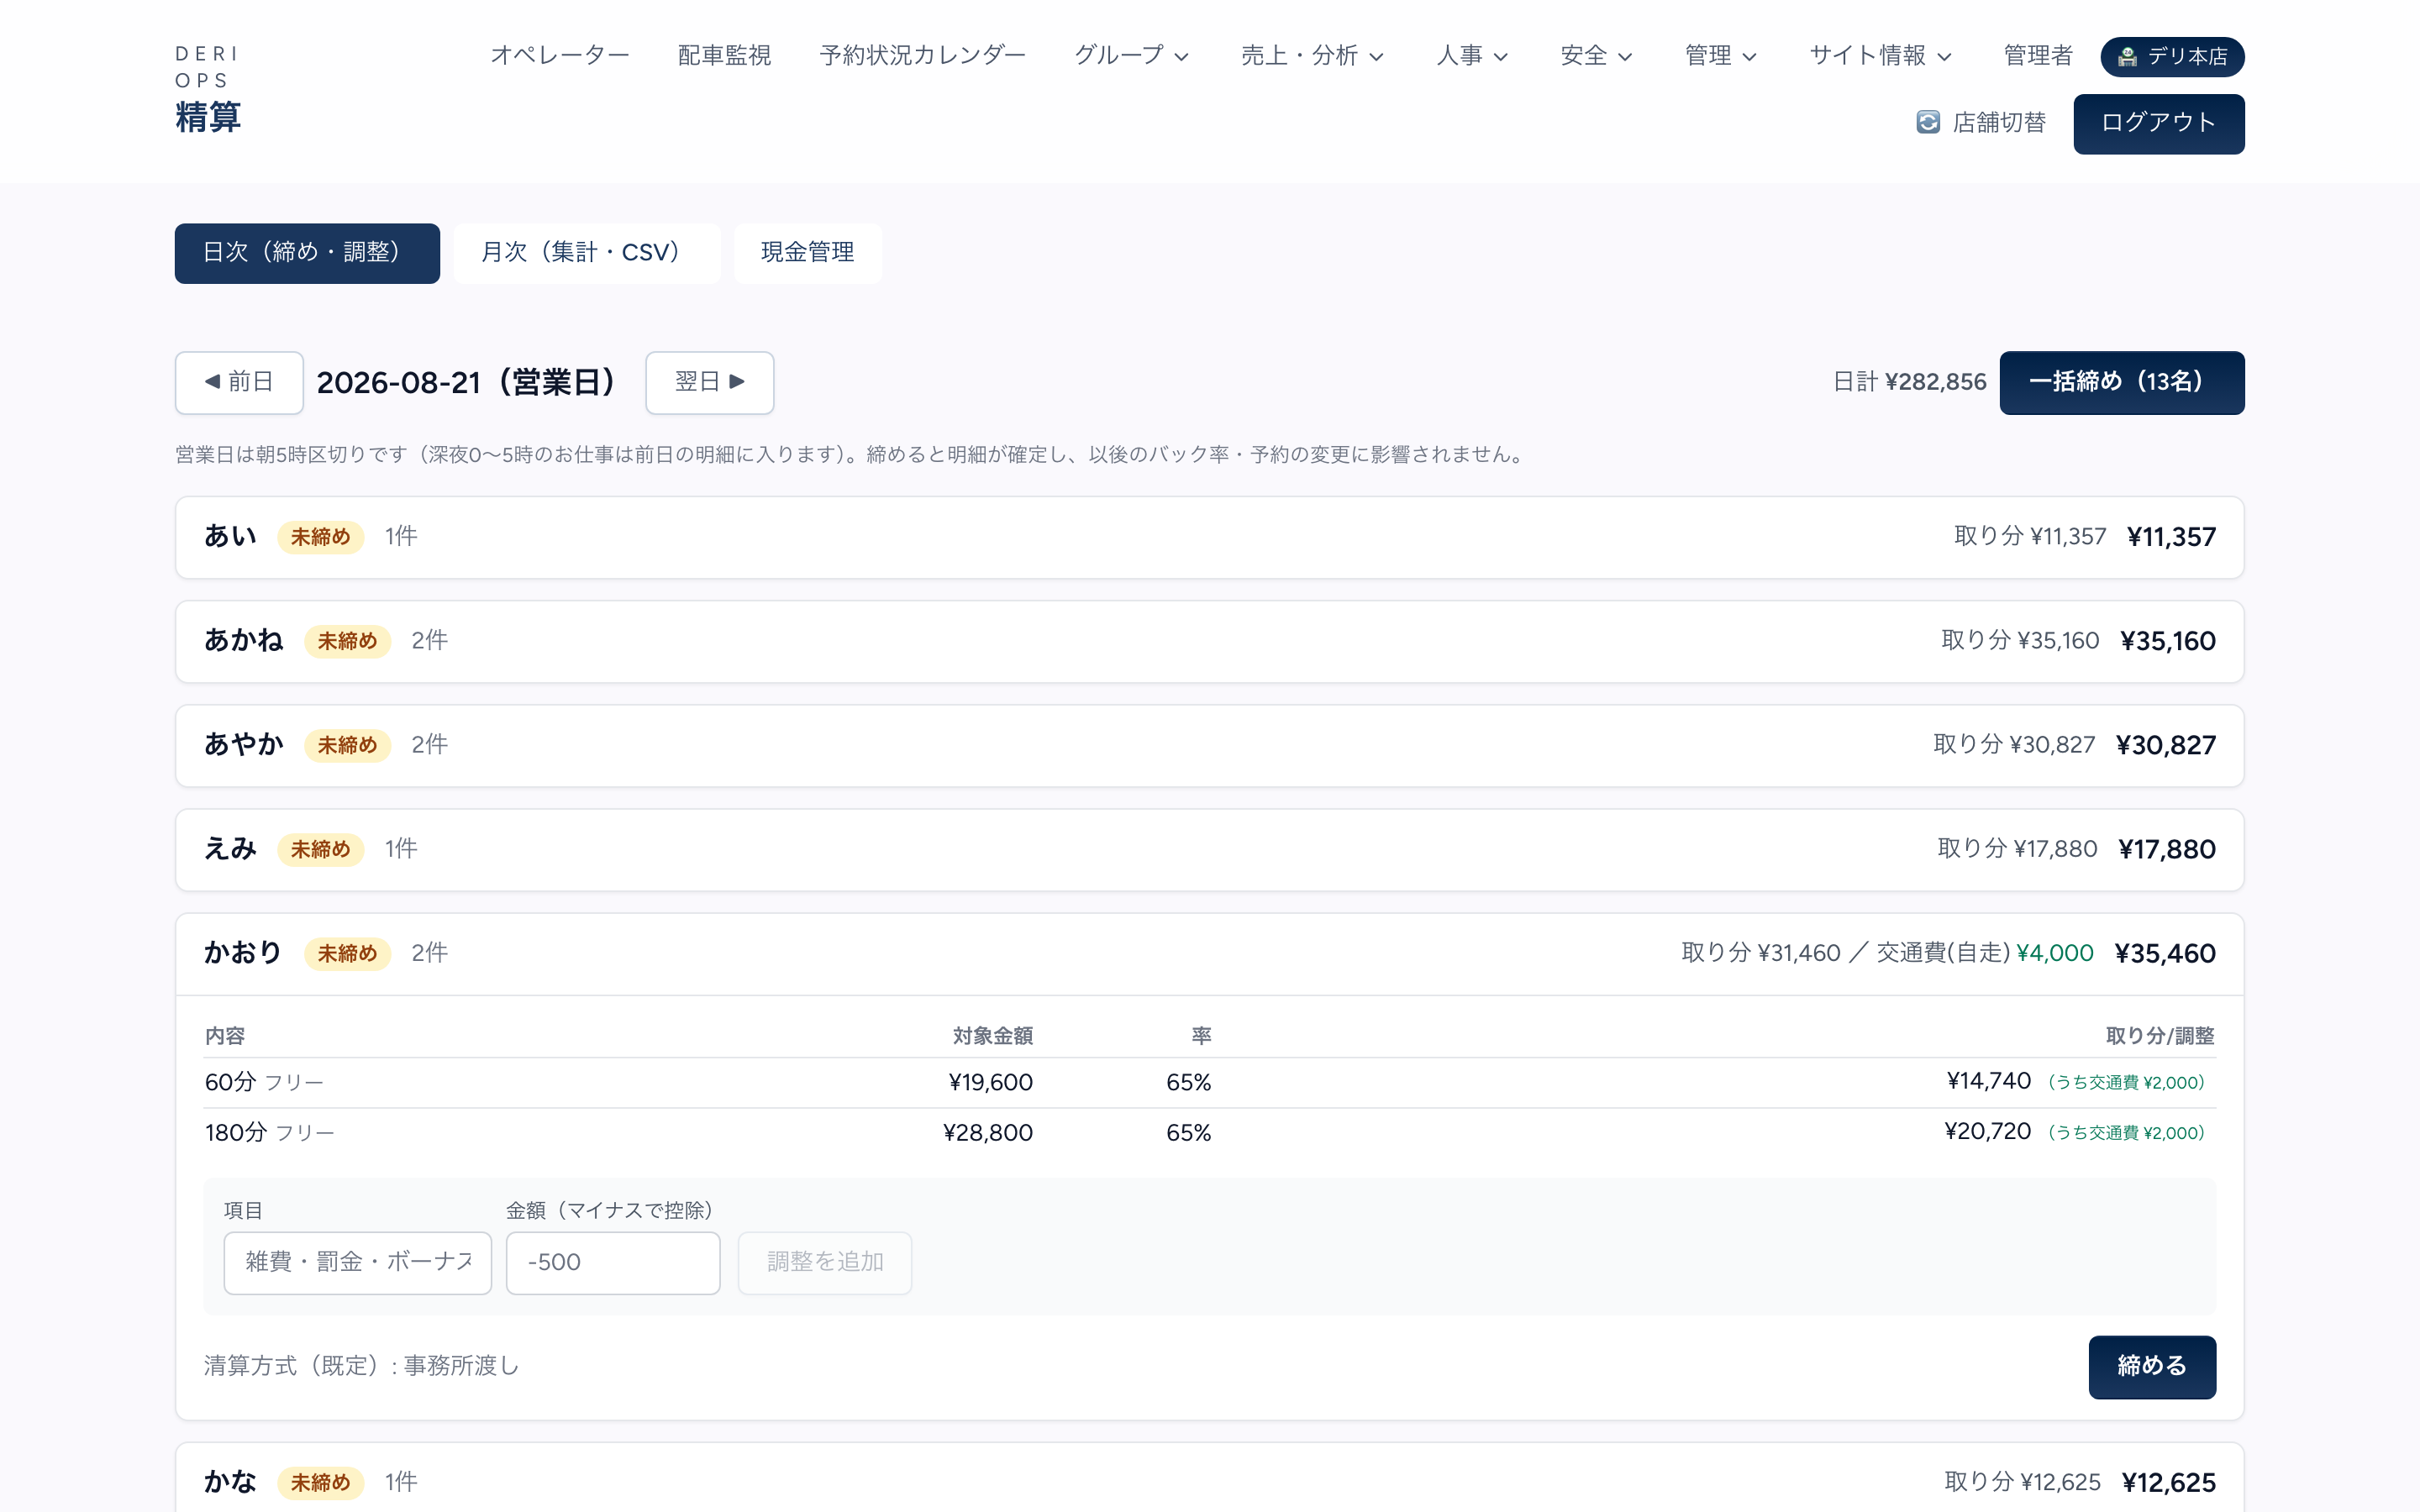Expand the えみ settlement row
The height and width of the screenshot is (1512, 2420).
[1209, 849]
